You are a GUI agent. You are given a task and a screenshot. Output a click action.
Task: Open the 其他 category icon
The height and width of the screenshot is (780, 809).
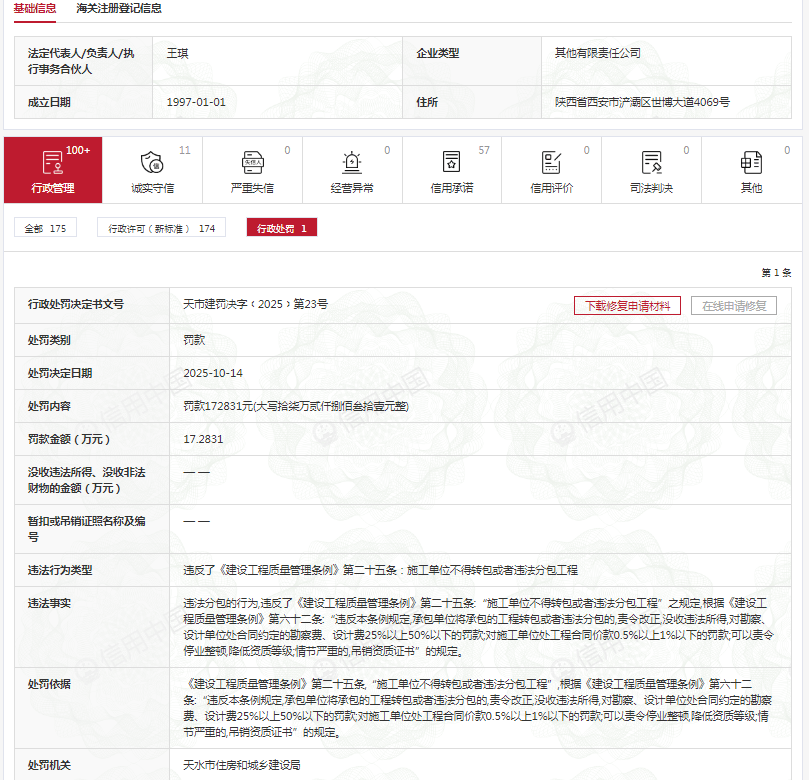click(751, 162)
